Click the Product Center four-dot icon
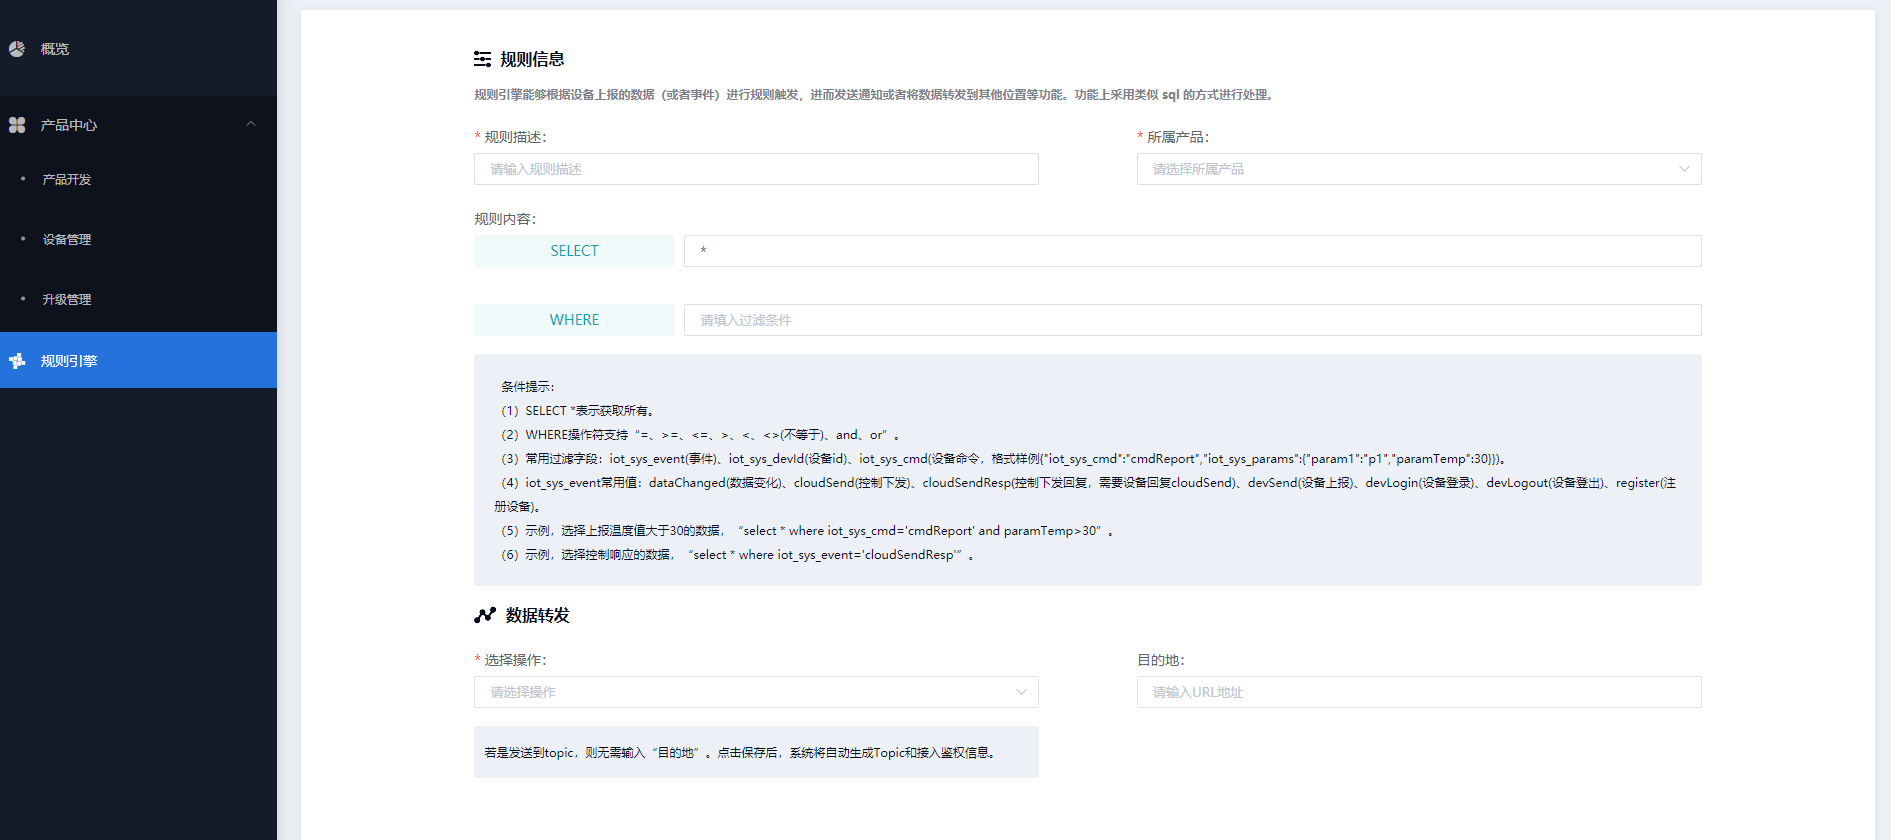 click(x=17, y=125)
